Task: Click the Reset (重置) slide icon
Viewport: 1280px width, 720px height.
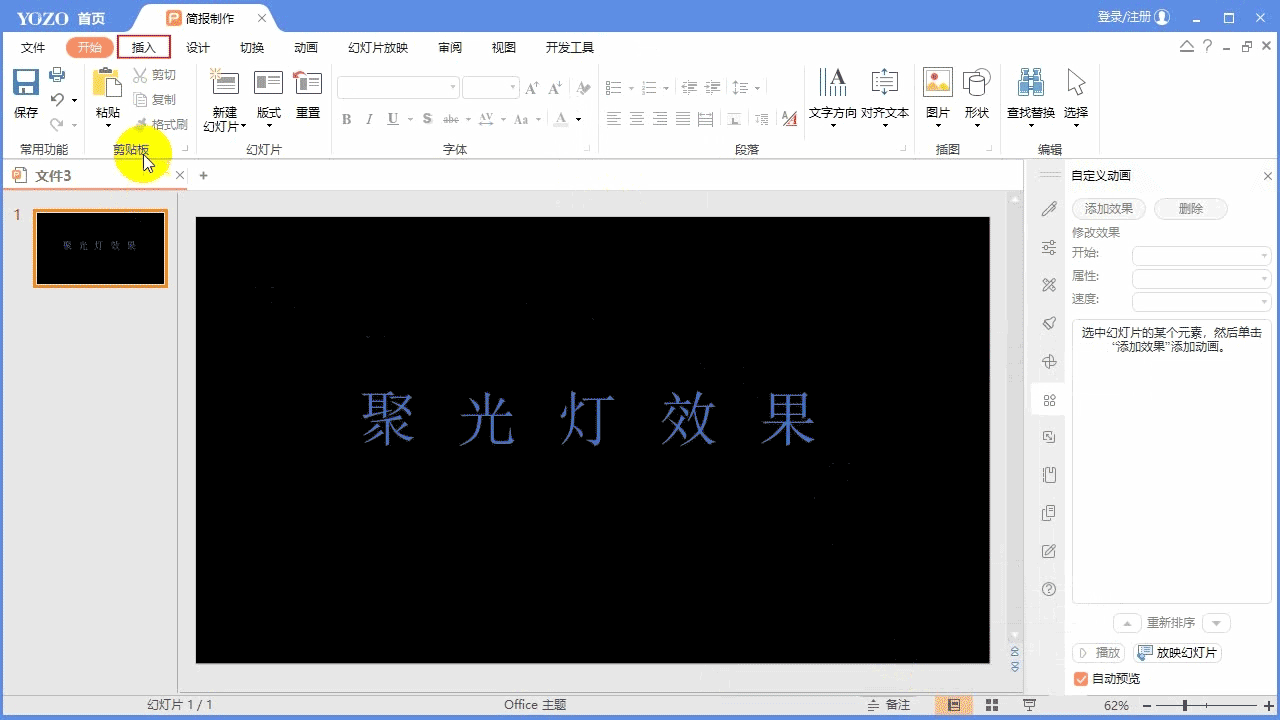Action: click(x=307, y=84)
